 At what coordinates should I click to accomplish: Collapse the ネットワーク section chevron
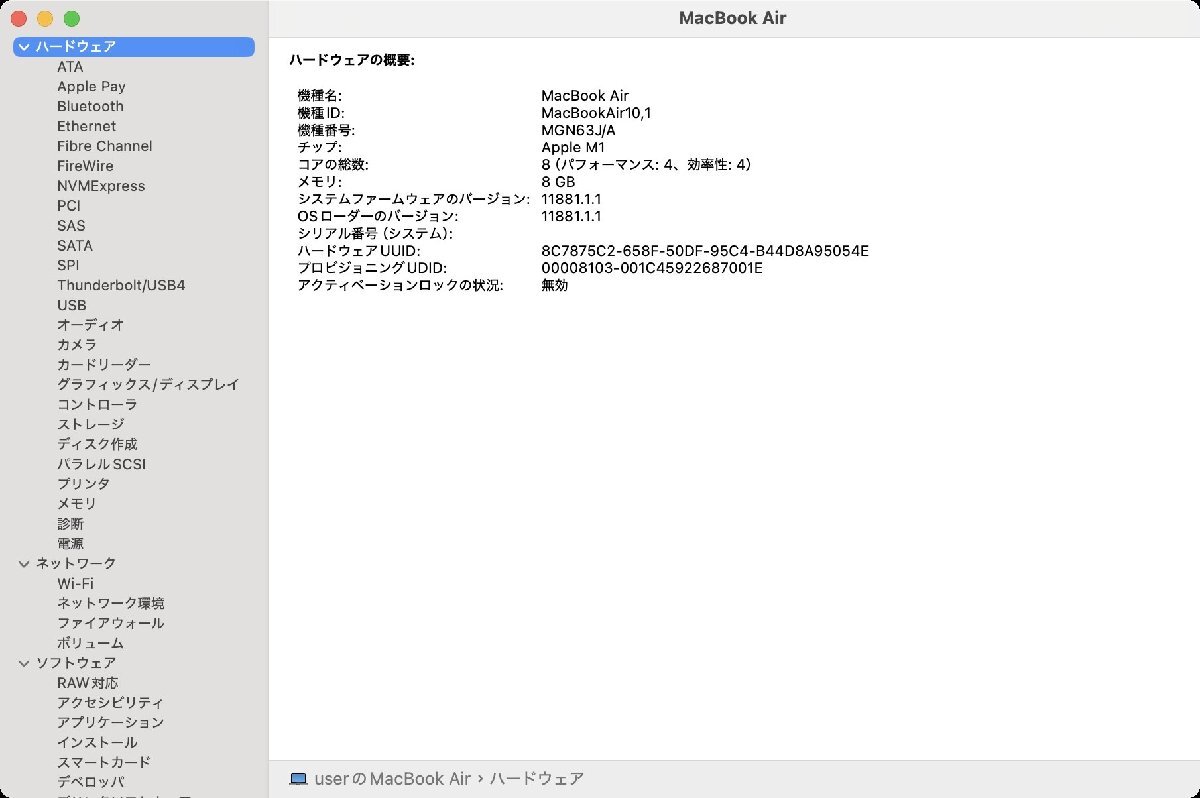coord(24,564)
